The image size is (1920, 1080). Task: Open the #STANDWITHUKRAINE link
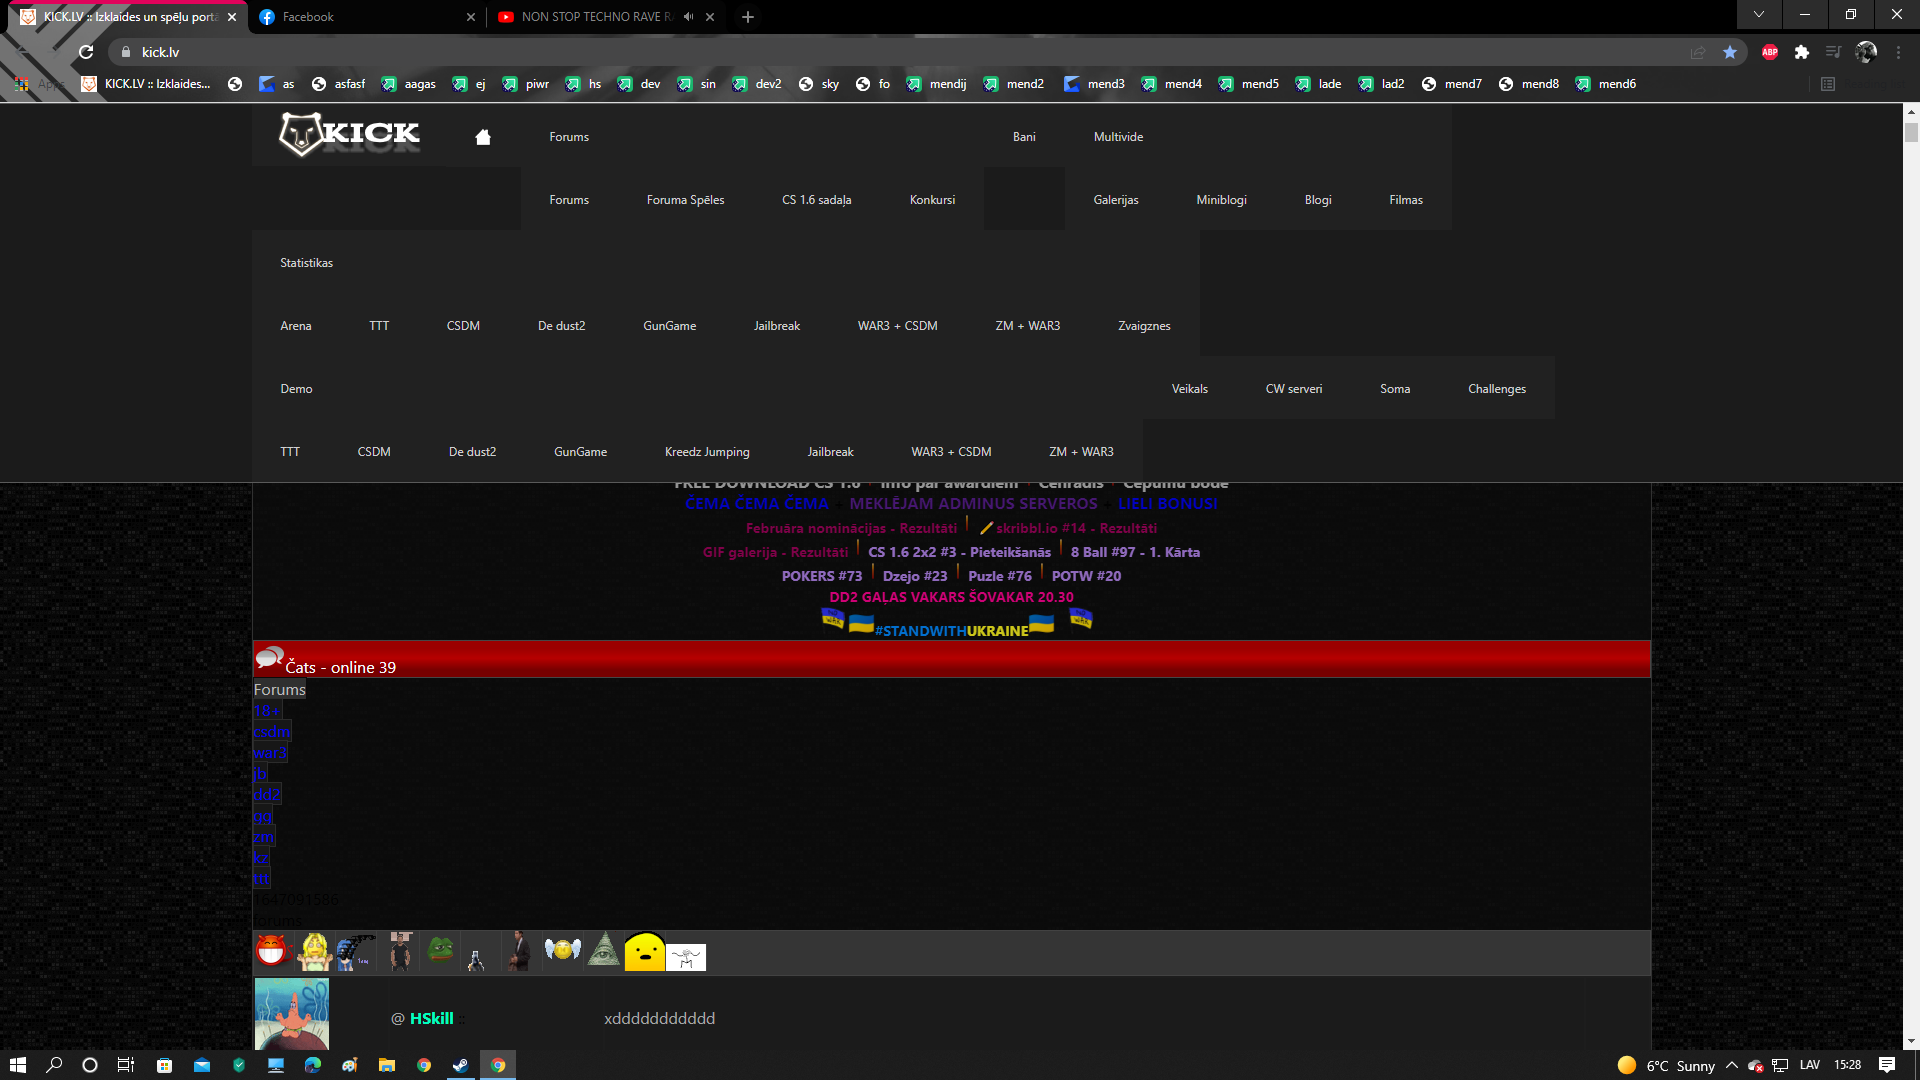click(x=951, y=631)
